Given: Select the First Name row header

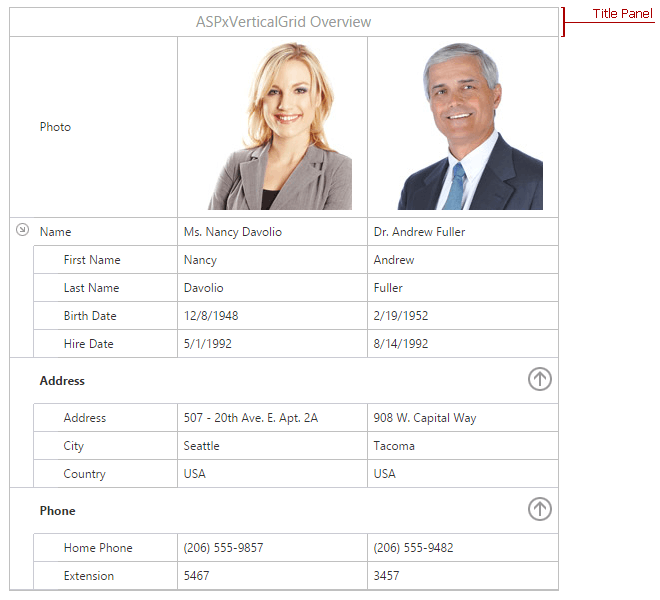Looking at the screenshot, I should [106, 260].
